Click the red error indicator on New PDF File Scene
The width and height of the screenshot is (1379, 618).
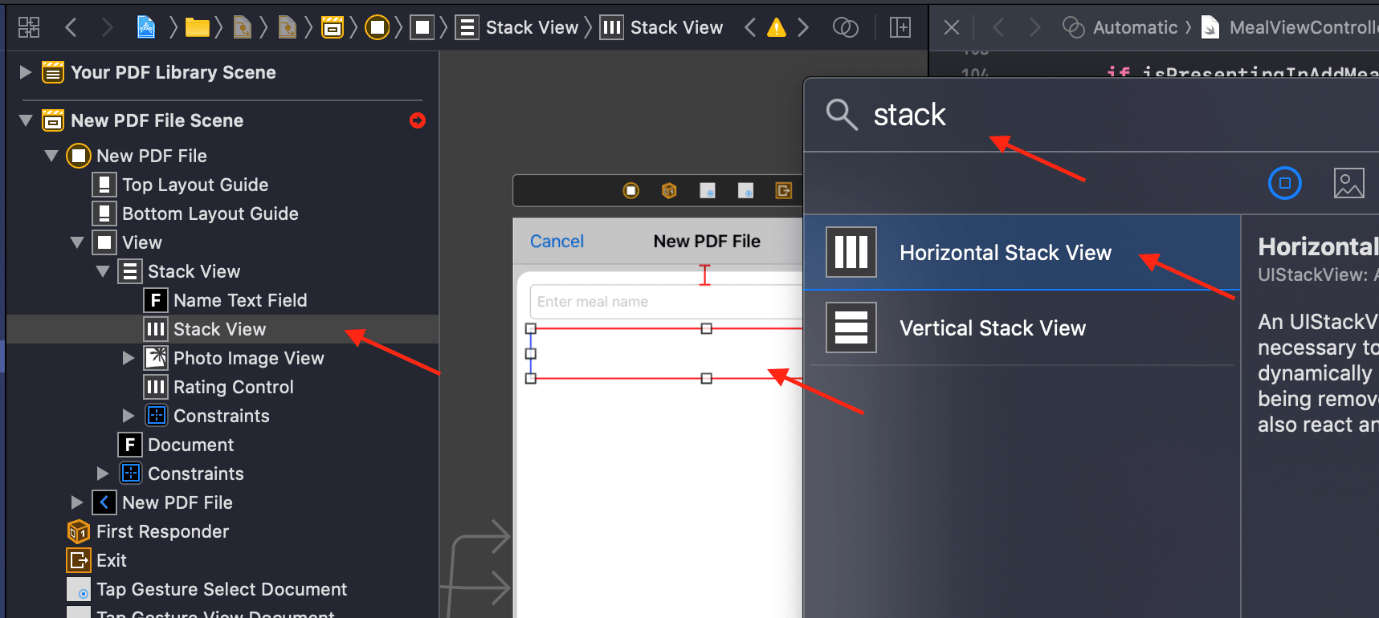tap(418, 120)
